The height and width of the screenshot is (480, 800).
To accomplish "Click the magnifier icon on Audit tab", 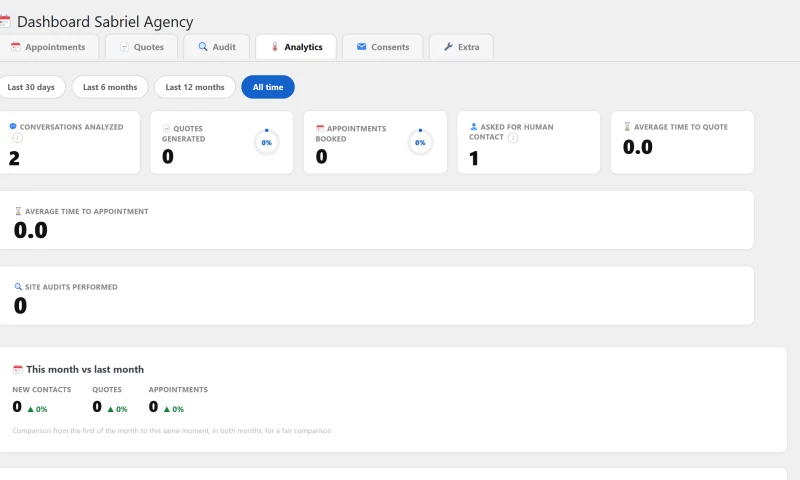I will click(x=203, y=46).
